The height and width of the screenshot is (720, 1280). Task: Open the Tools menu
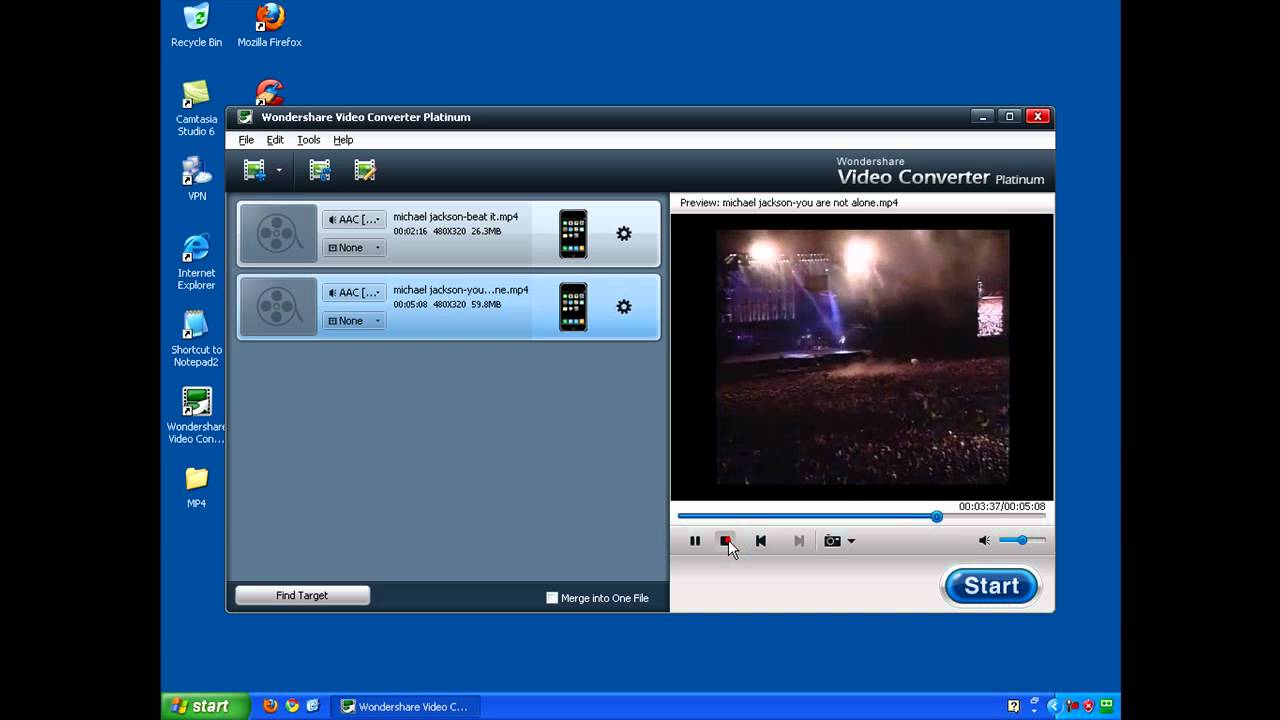[309, 140]
